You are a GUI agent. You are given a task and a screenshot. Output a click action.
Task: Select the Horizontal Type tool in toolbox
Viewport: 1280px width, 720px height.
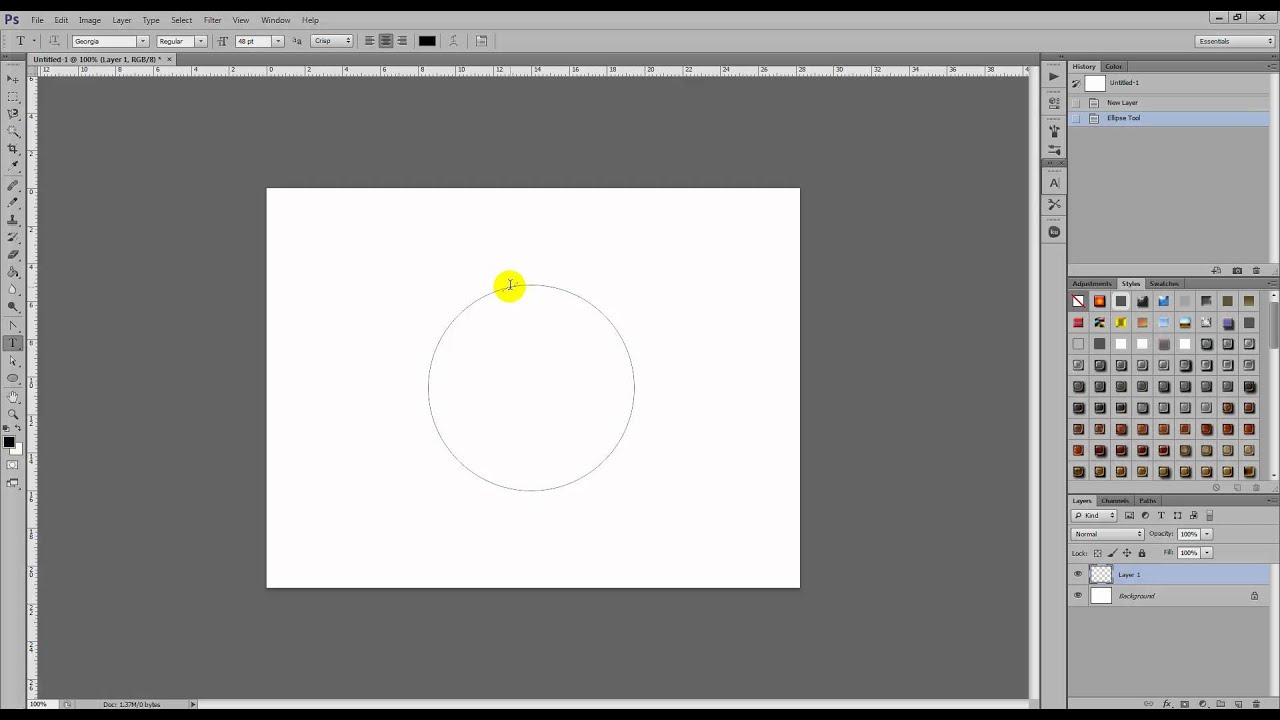13,343
